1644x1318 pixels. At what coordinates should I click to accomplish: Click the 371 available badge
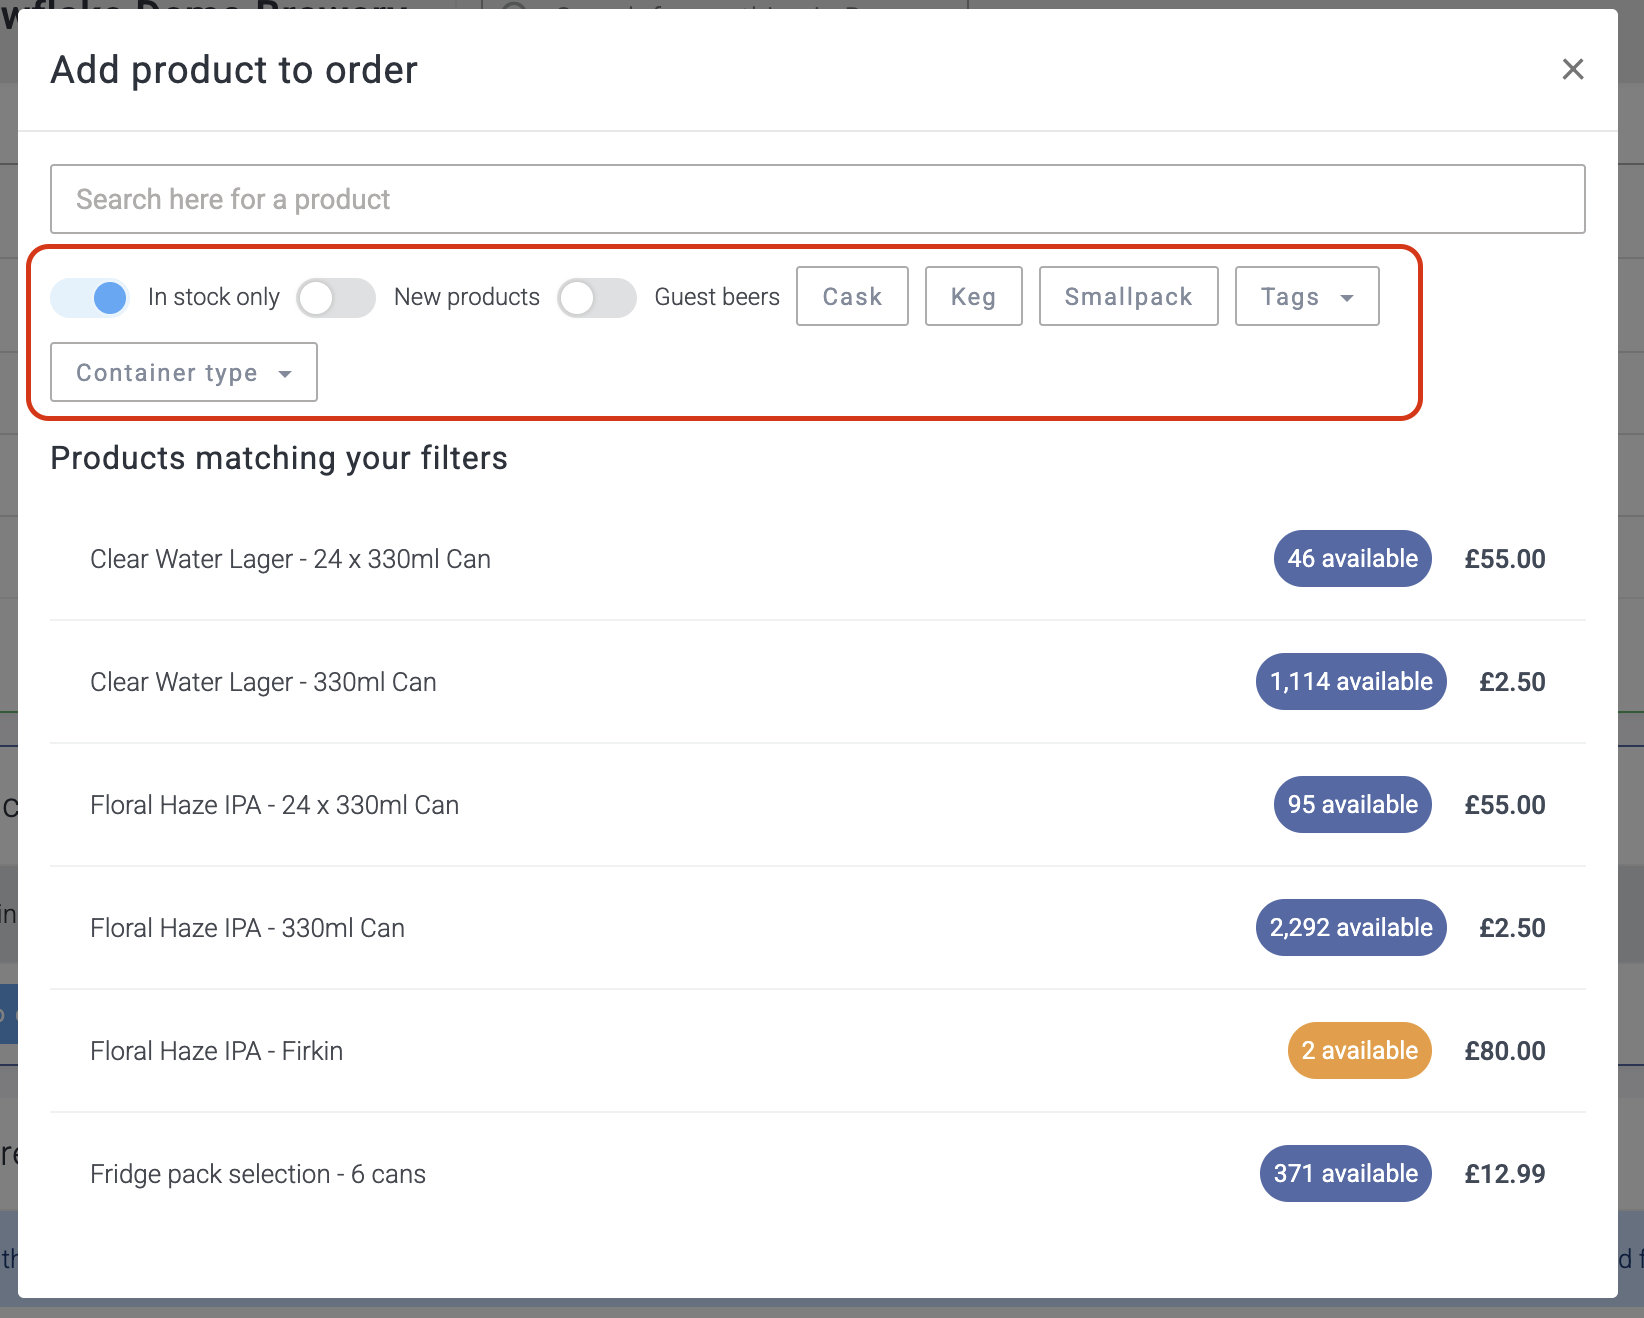1345,1174
